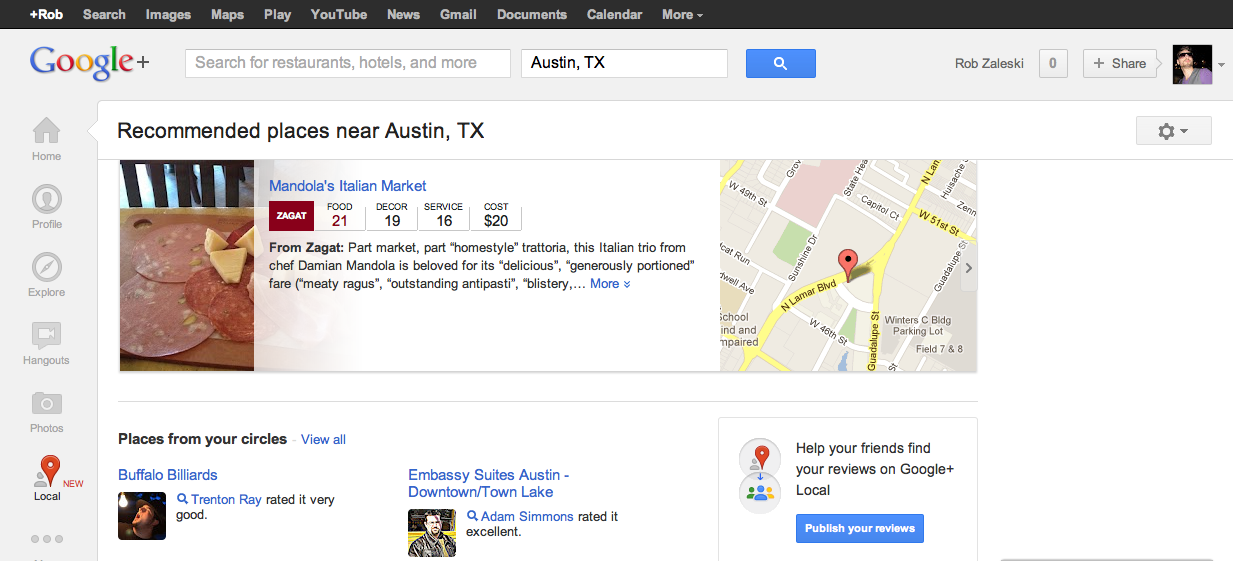Viewport: 1233px width, 561px height.
Task: Open the Home sidebar icon
Action: (x=46, y=131)
